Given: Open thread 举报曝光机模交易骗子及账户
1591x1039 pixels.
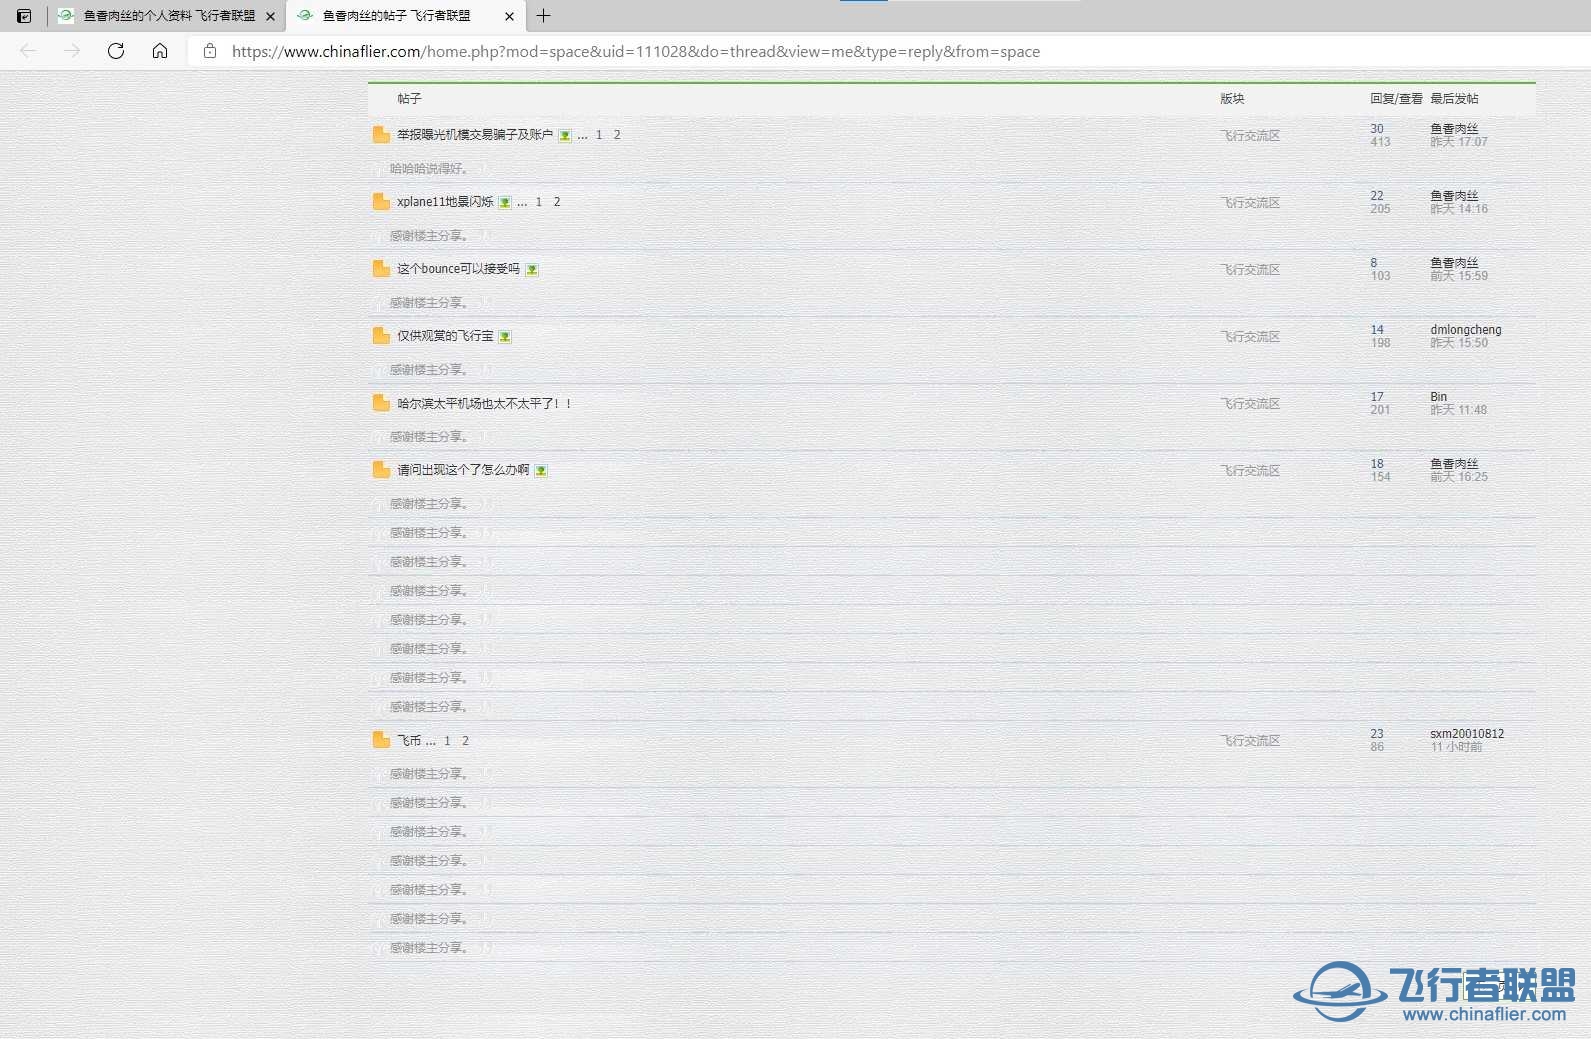Looking at the screenshot, I should [475, 134].
